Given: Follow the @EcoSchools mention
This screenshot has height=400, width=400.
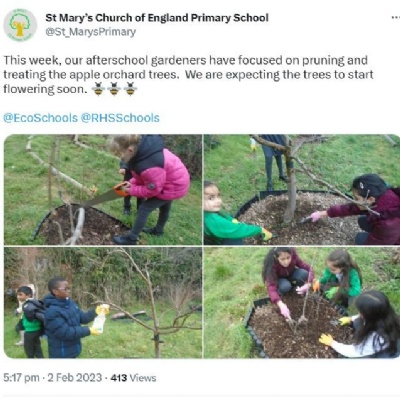Looking at the screenshot, I should (x=40, y=118).
